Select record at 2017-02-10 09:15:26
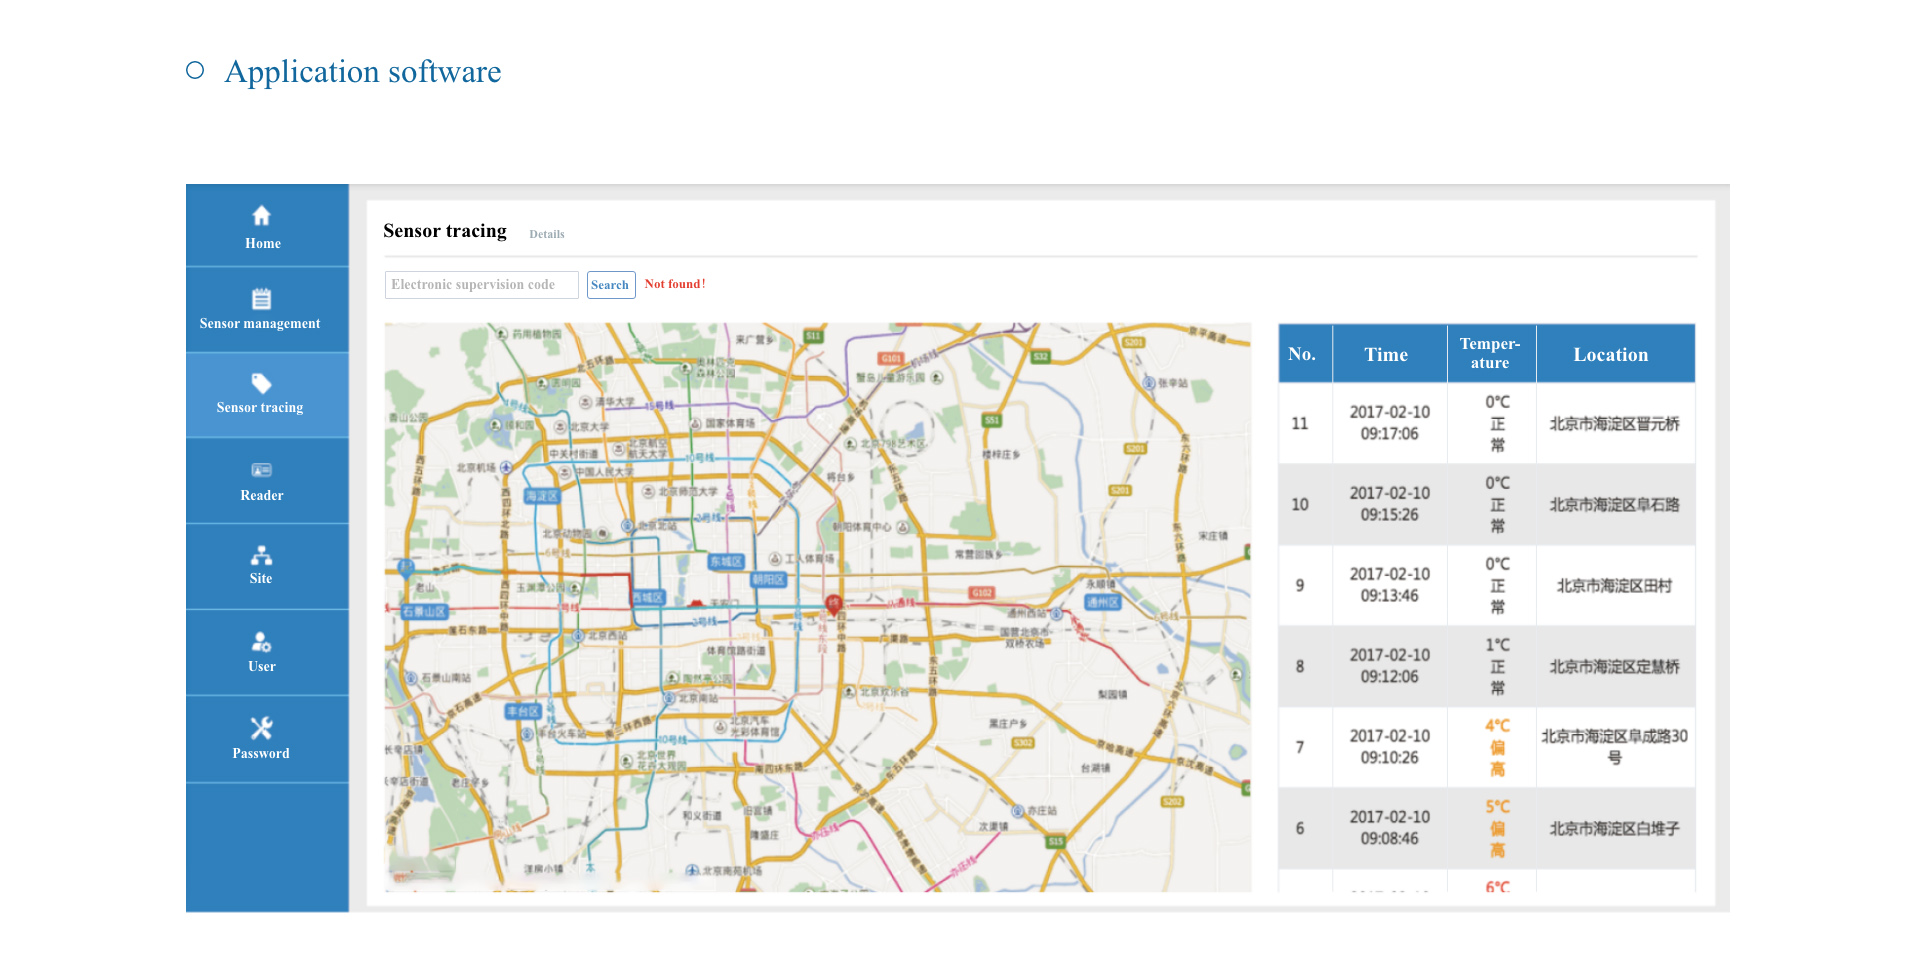Screen dimensions: 1920x959 pyautogui.click(x=1389, y=504)
